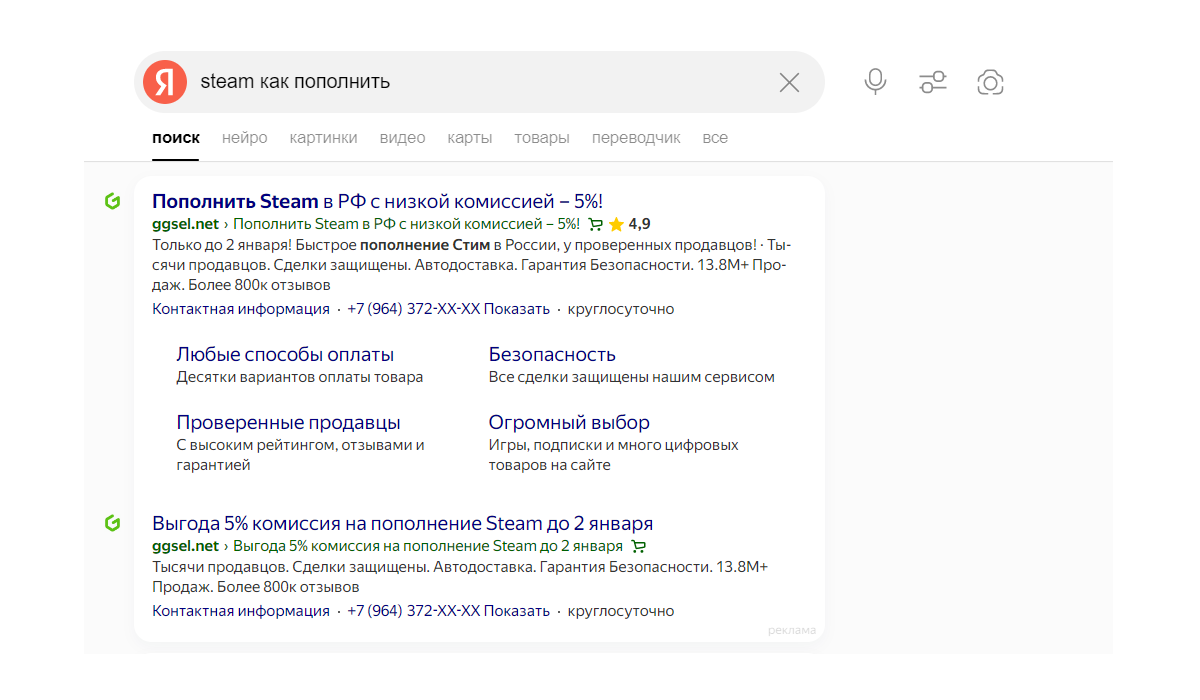The image size is (1200, 700).
Task: Switch to the 'картинки' tab
Action: pos(323,138)
